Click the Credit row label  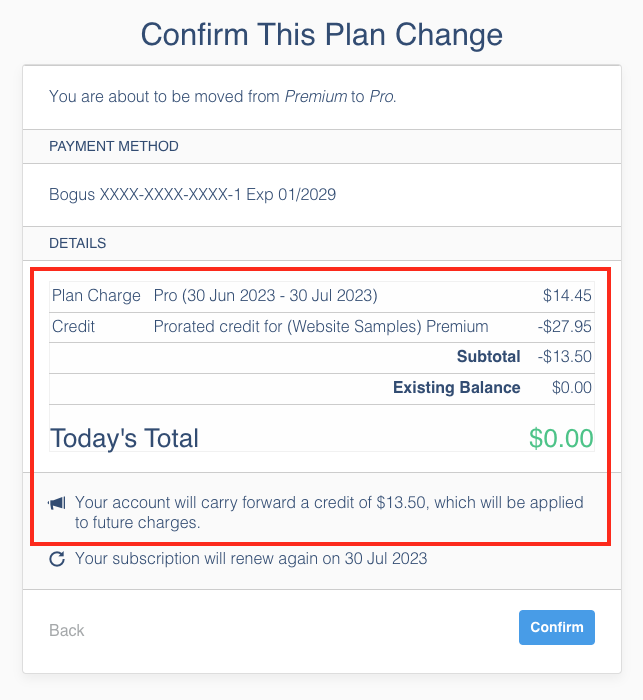[x=72, y=326]
